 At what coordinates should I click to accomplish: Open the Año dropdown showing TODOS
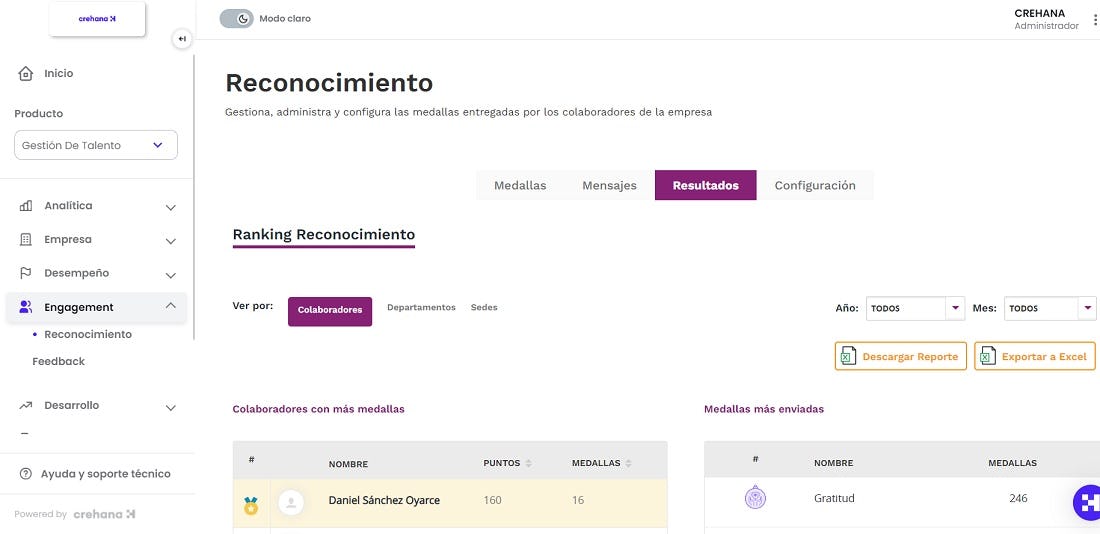(x=915, y=309)
